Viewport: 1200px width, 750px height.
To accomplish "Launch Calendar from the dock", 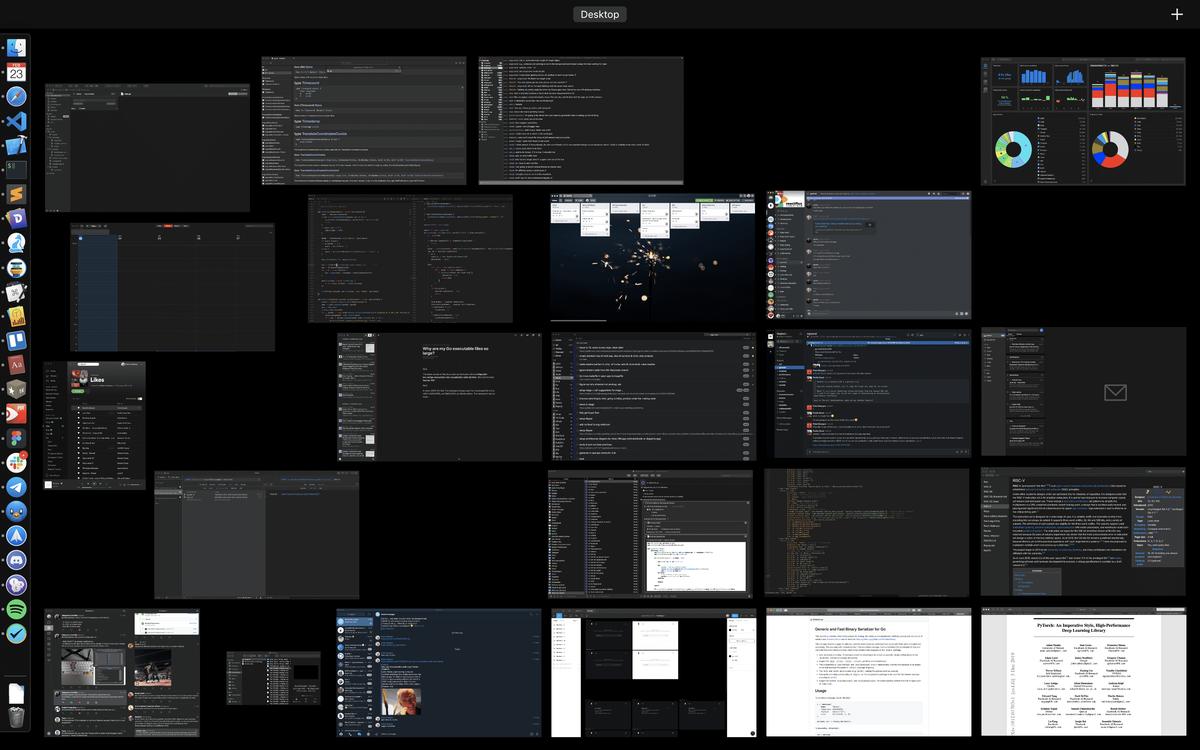I will [x=16, y=72].
